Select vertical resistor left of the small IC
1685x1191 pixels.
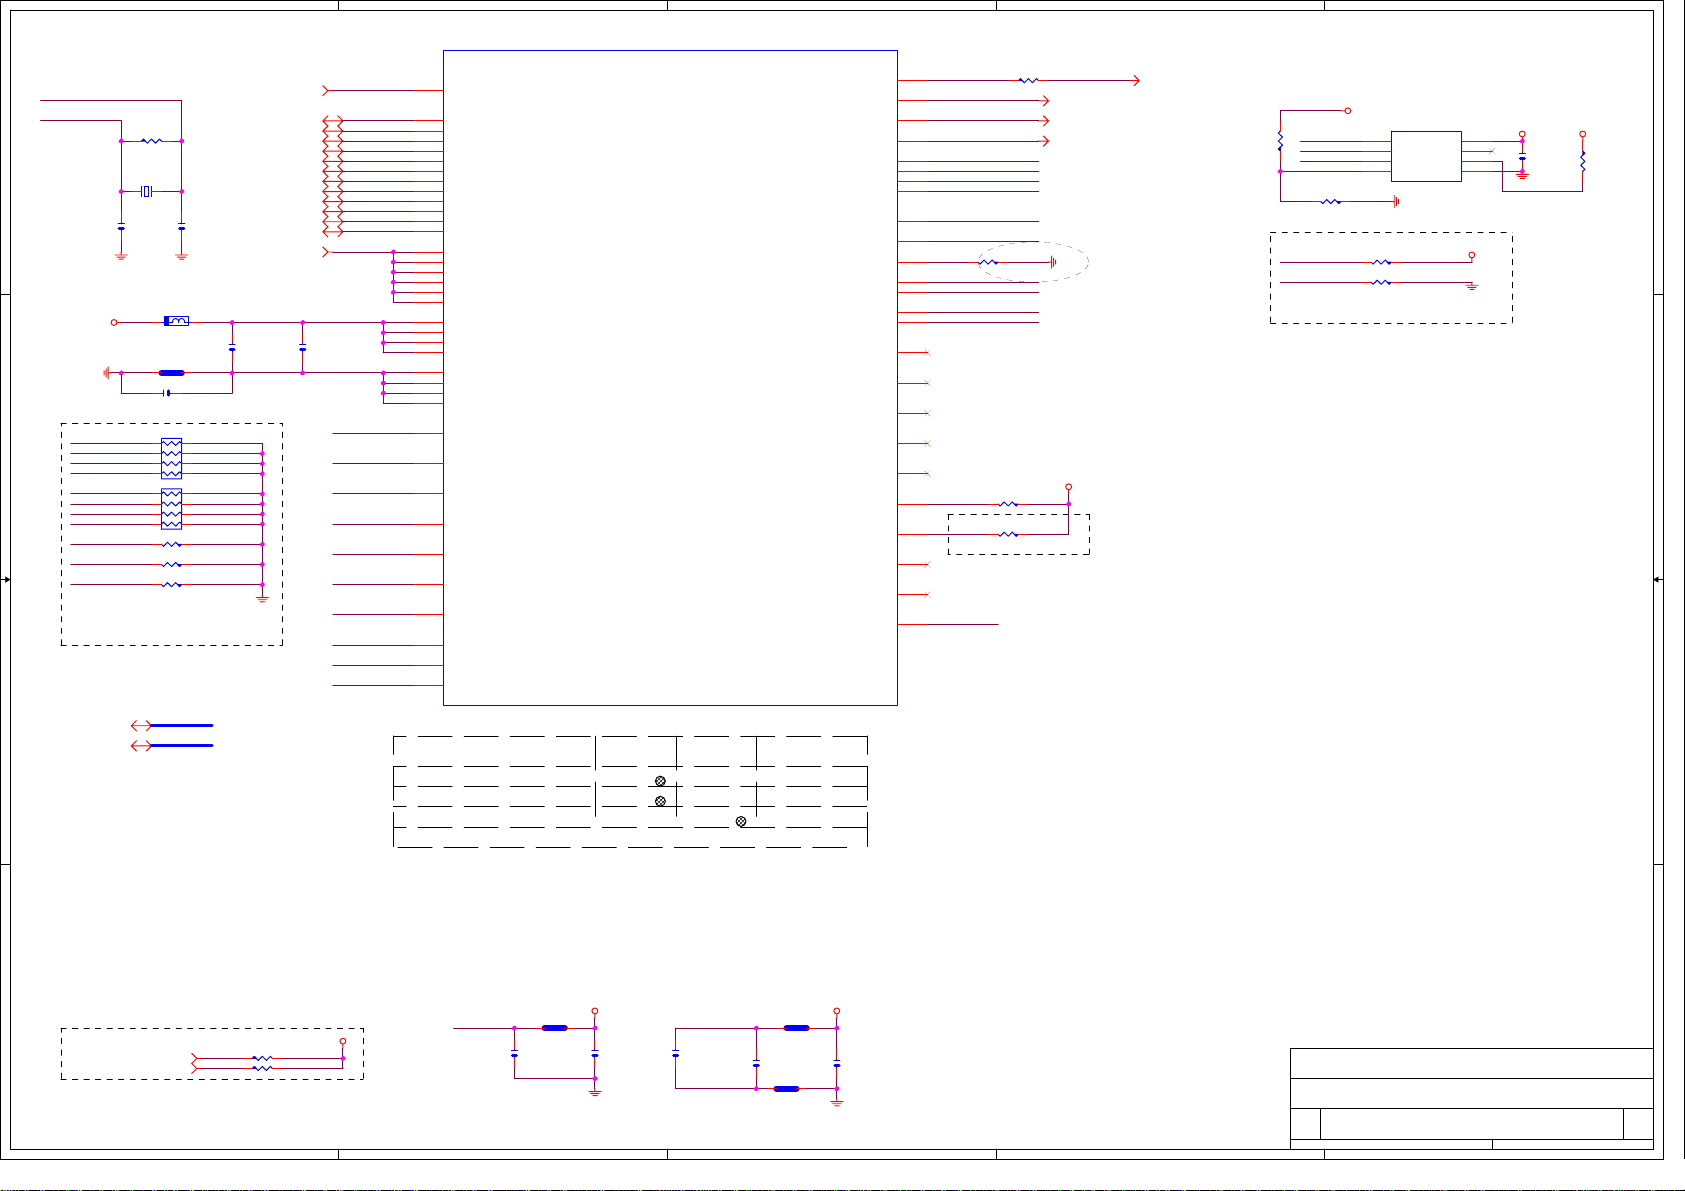tap(1280, 141)
